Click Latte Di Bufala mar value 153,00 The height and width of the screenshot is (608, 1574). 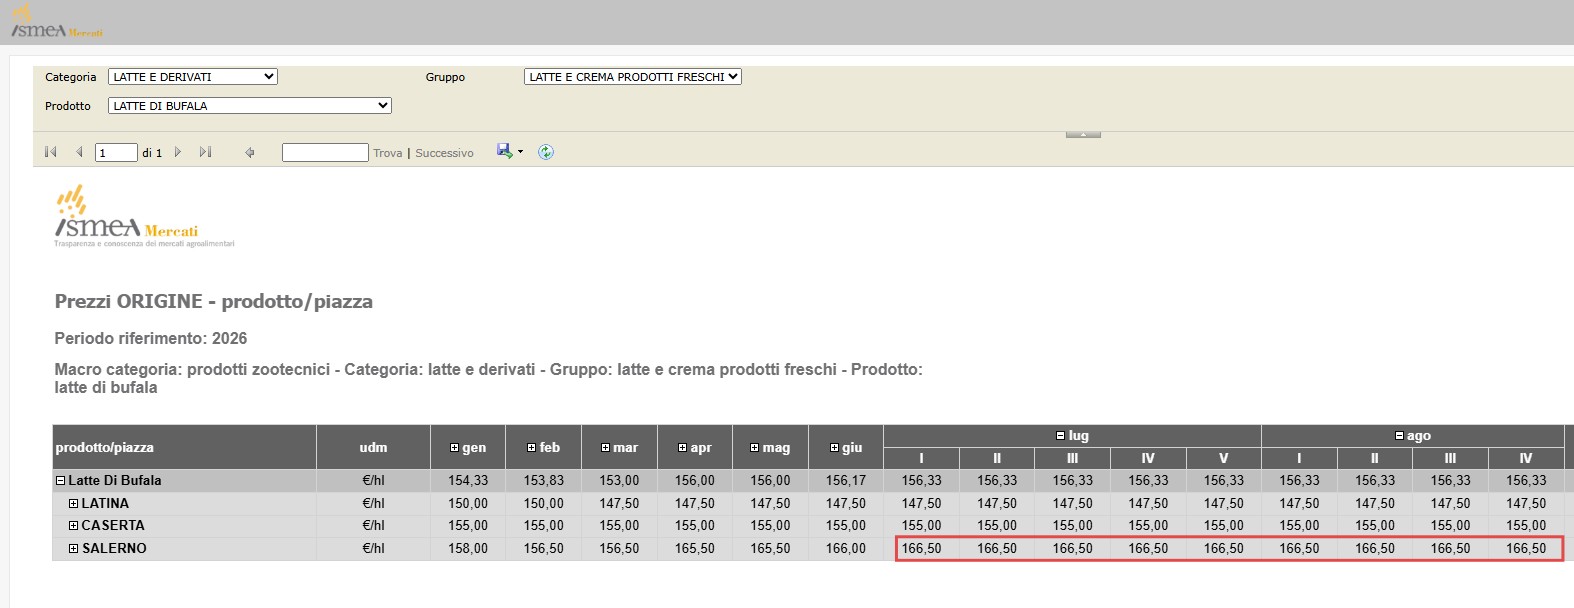[619, 481]
